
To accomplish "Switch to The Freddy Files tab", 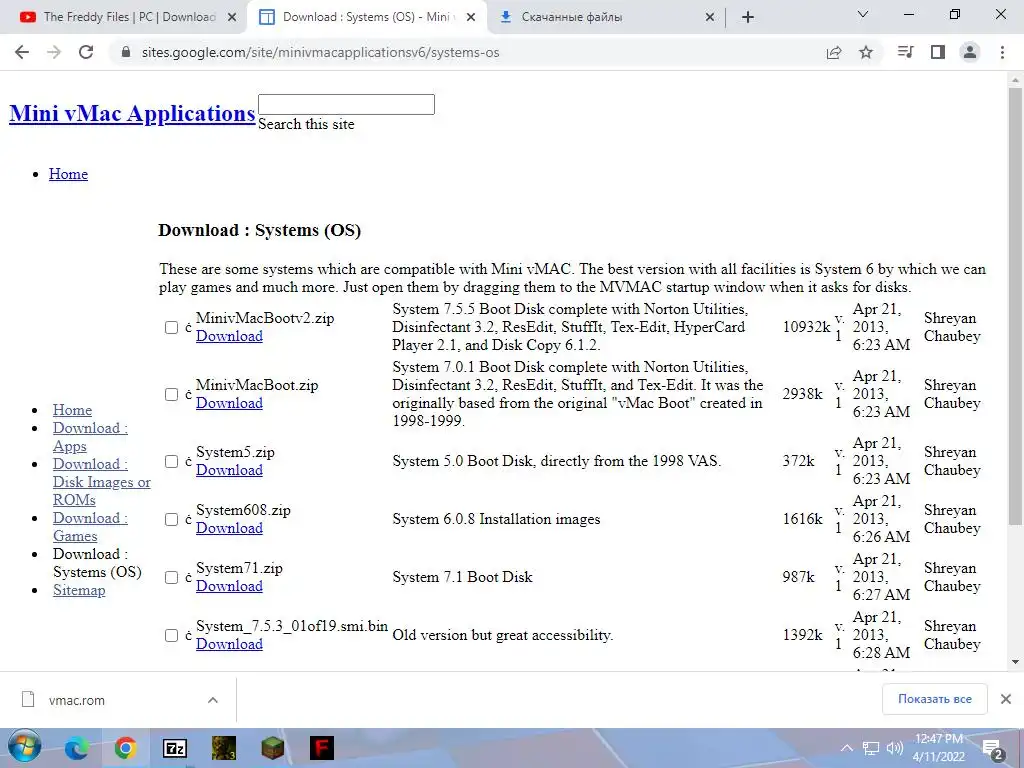I will (129, 17).
